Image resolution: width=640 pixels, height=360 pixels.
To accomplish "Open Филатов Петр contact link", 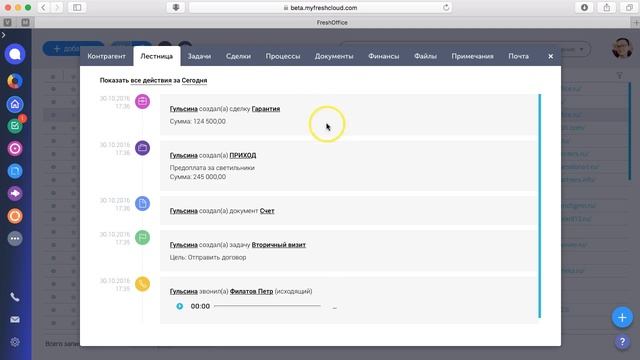I will click(x=251, y=291).
